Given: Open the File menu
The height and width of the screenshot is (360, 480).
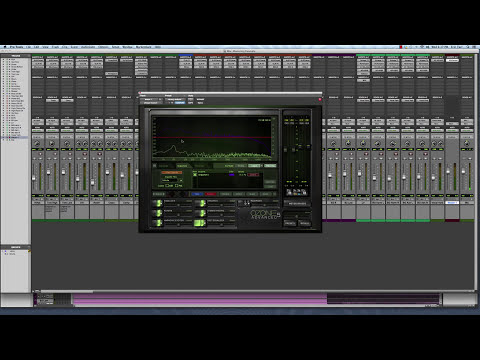Looking at the screenshot, I should (28, 47).
